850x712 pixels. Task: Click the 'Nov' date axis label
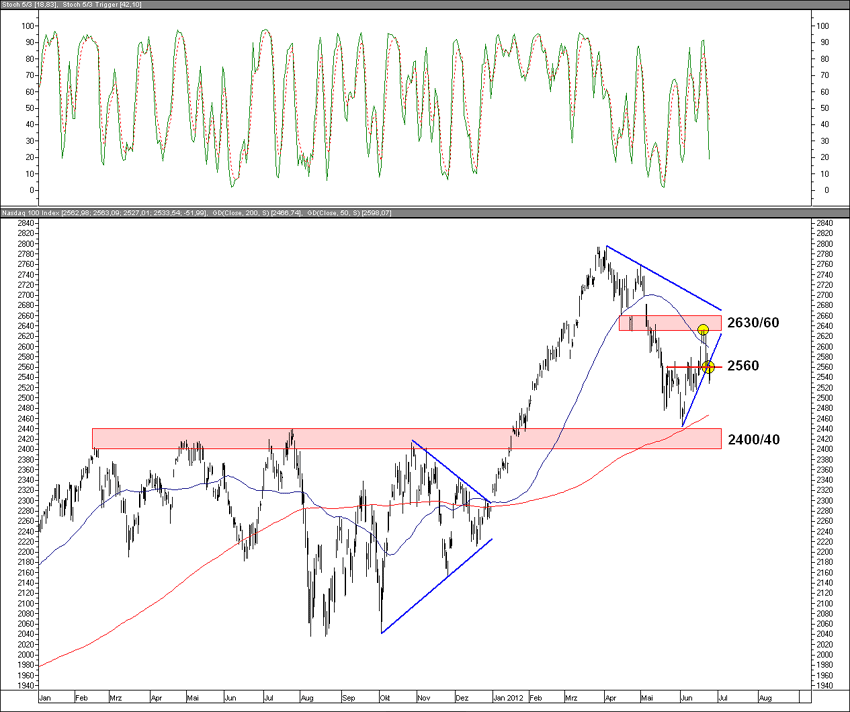(423, 698)
